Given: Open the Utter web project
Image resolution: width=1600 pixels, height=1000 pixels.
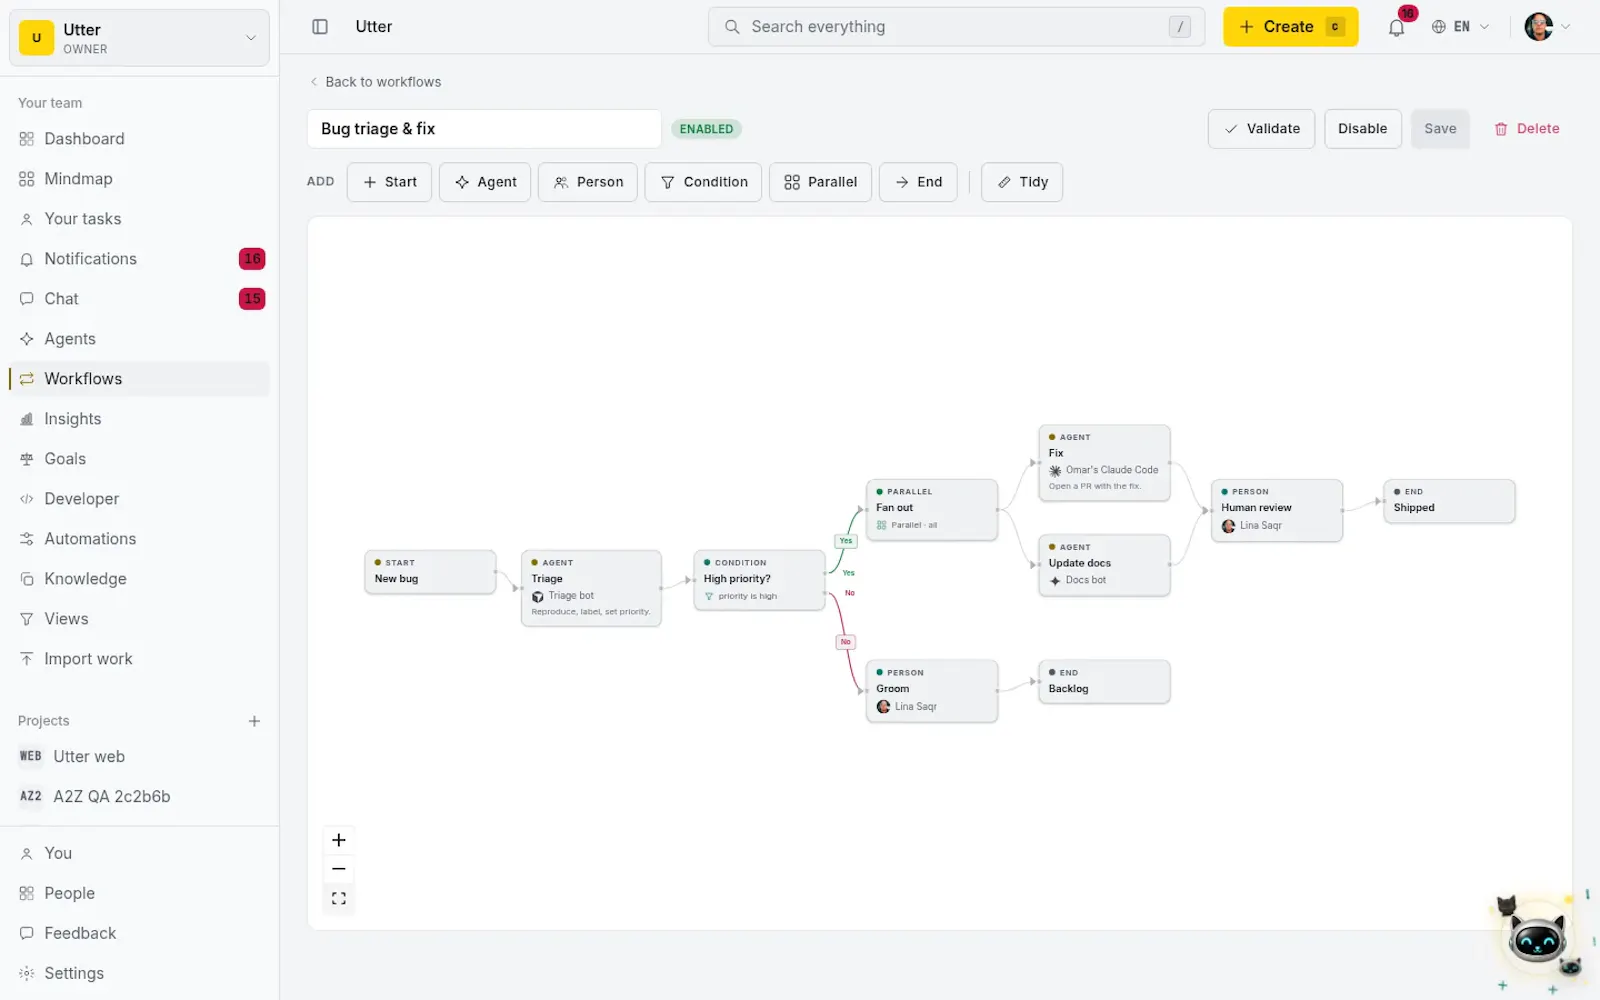Looking at the screenshot, I should coord(139,757).
